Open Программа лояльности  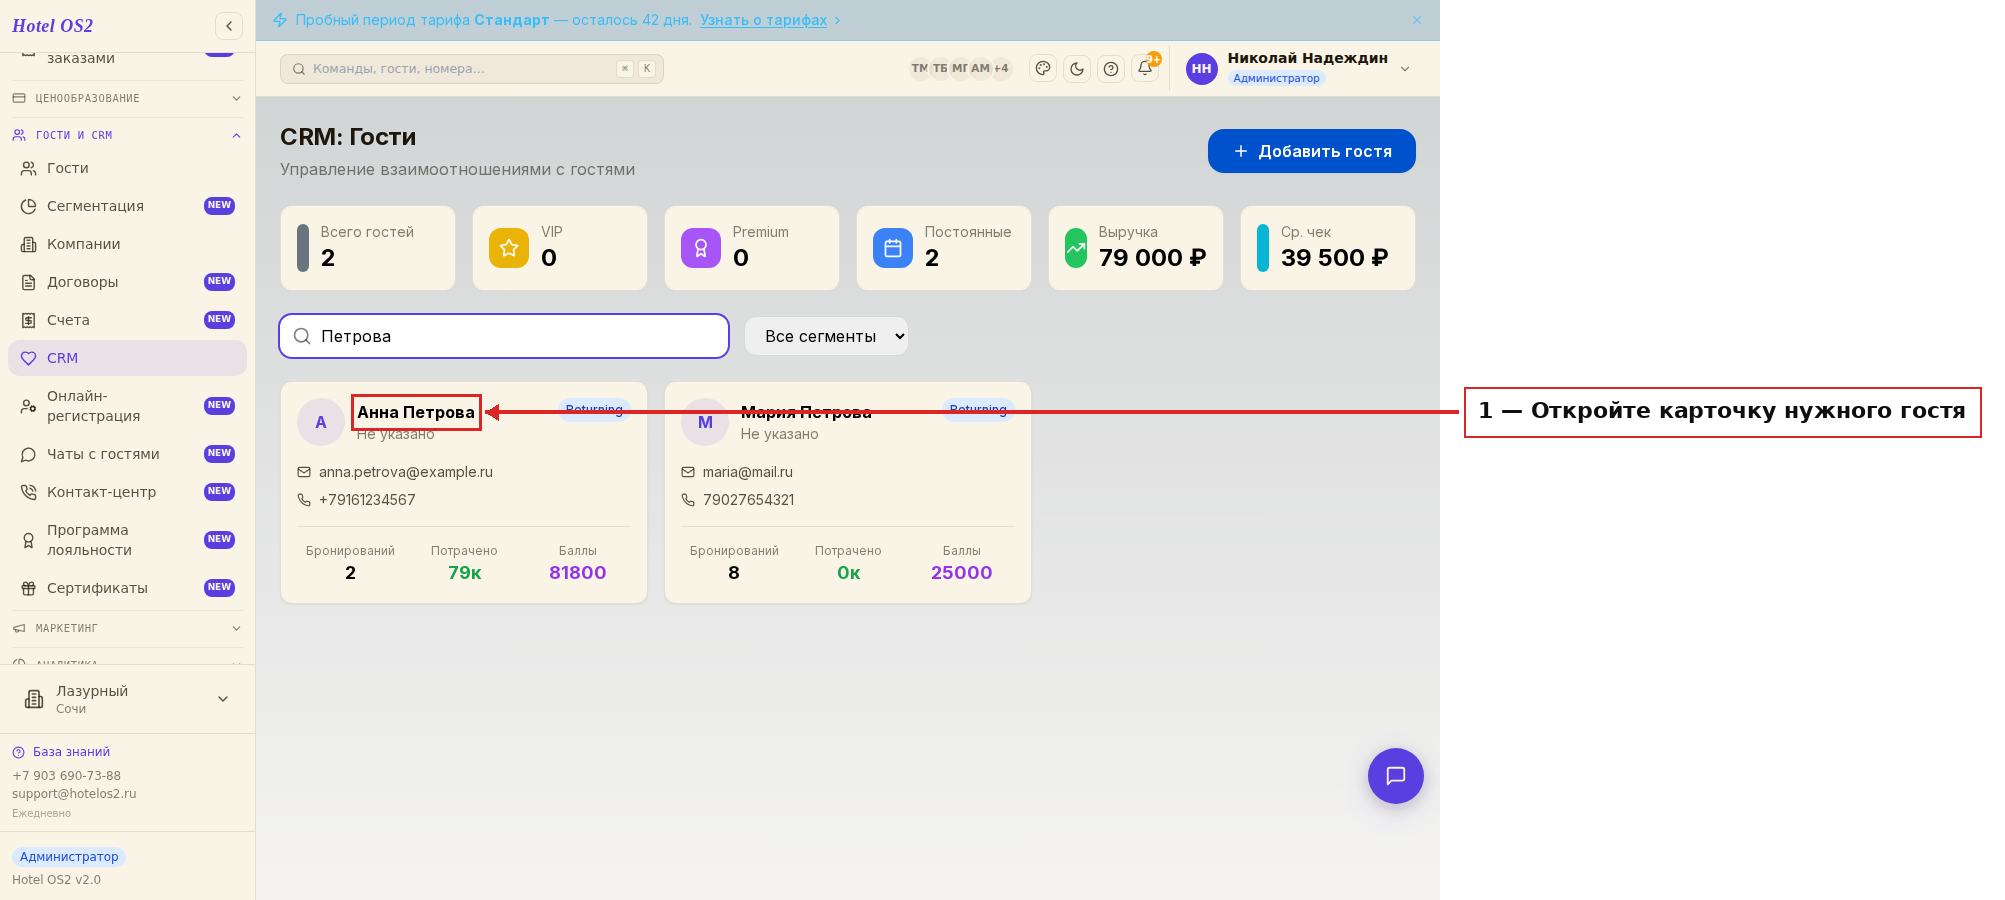point(127,540)
